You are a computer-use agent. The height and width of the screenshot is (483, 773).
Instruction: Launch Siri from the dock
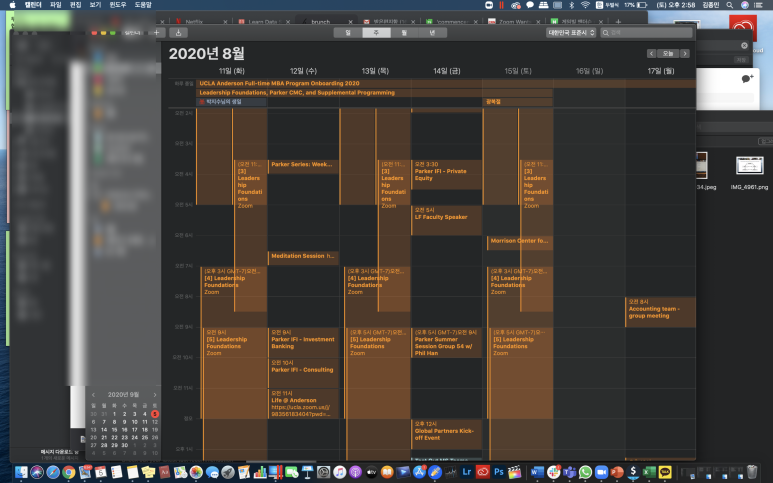click(37, 472)
